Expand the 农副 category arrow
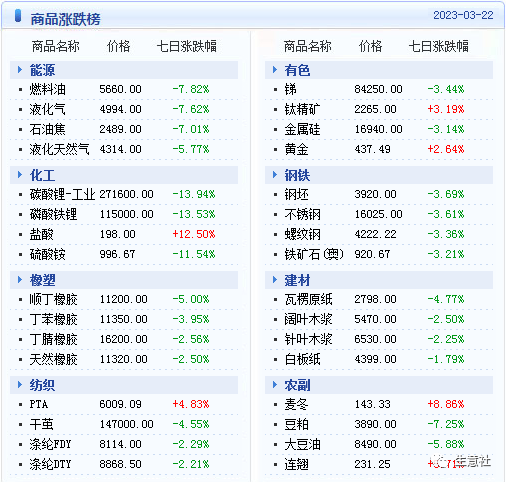The width and height of the screenshot is (506, 482). coord(275,385)
